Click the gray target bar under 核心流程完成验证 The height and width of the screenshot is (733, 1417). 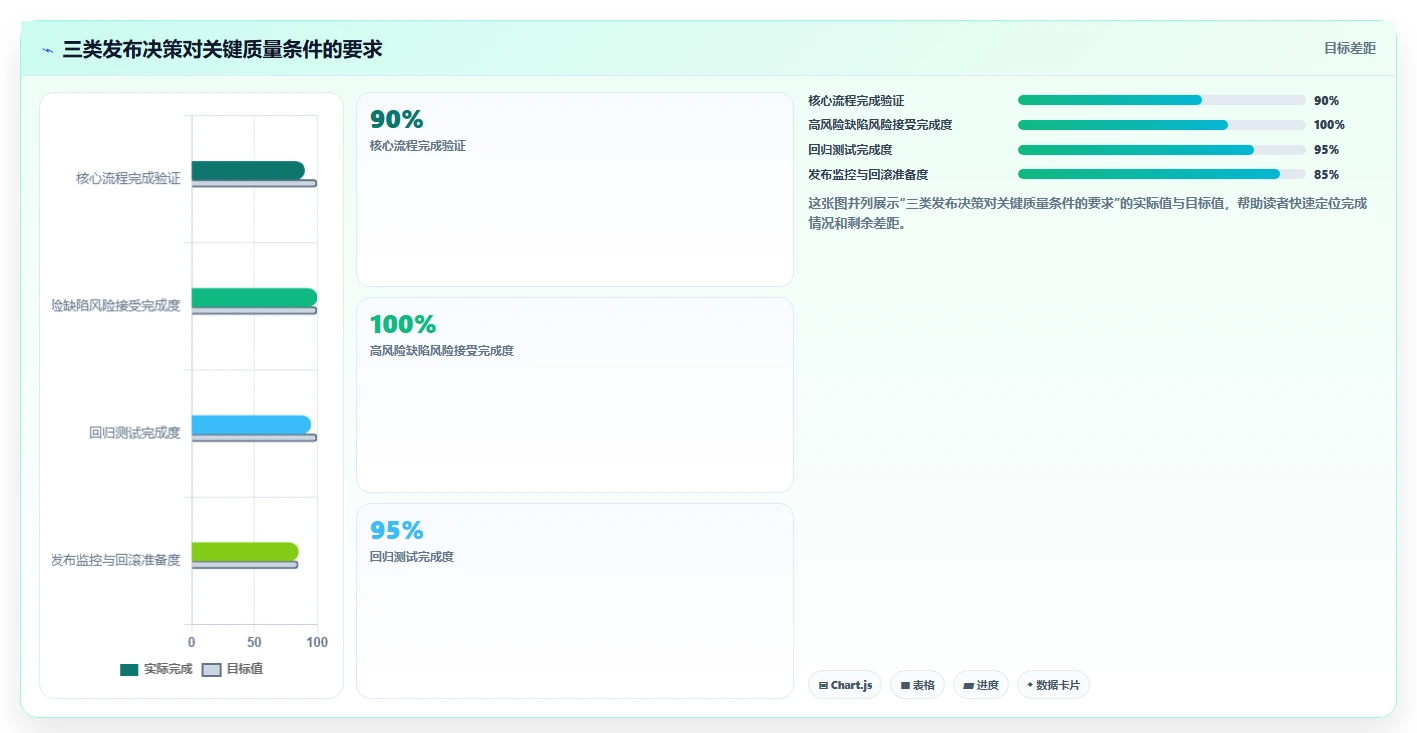(254, 184)
